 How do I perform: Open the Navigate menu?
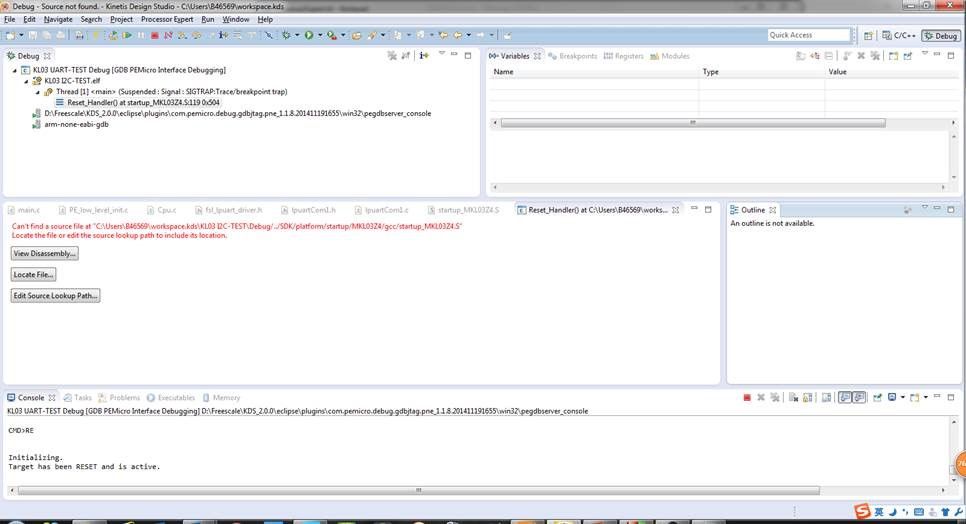pyautogui.click(x=58, y=19)
